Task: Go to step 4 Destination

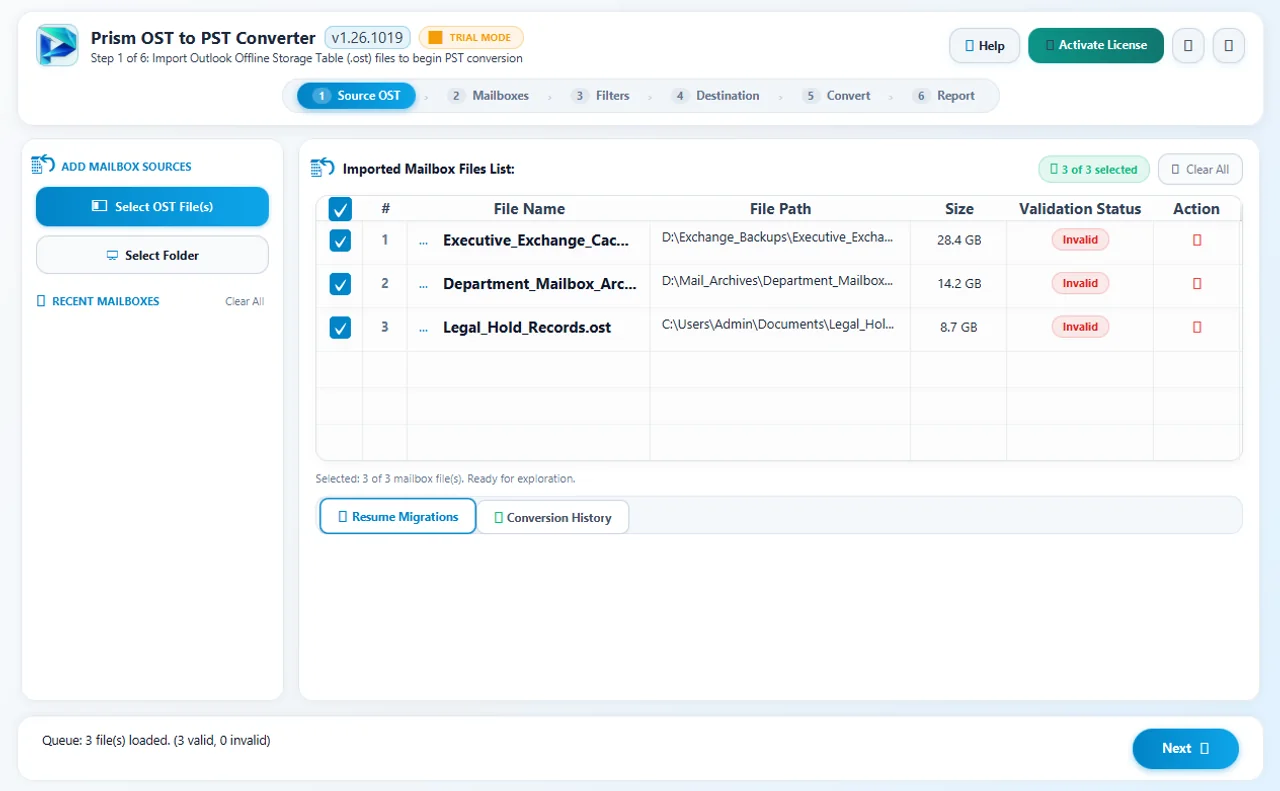Action: click(x=715, y=96)
